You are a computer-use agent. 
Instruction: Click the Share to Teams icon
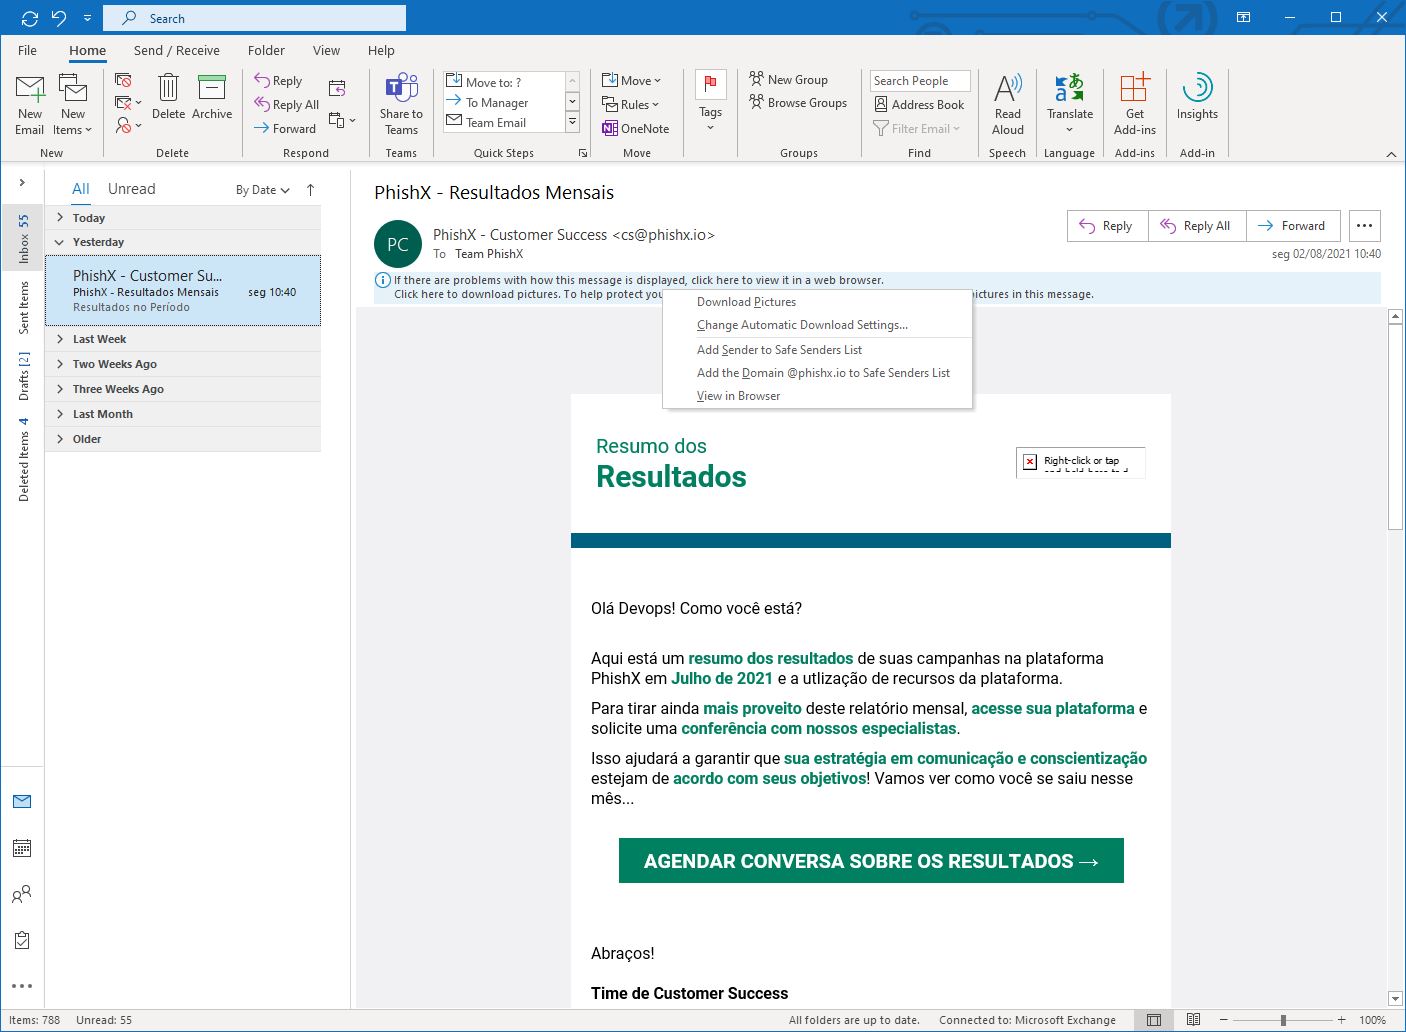[401, 88]
